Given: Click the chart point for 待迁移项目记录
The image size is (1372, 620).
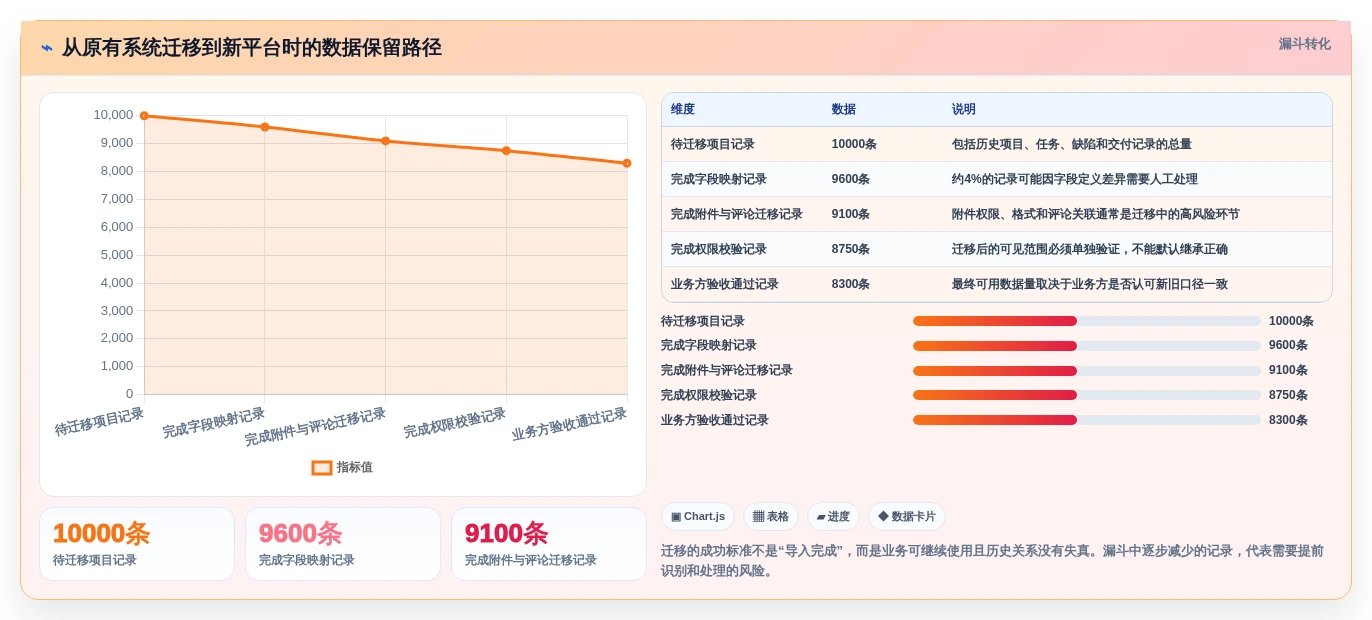Looking at the screenshot, I should click(x=144, y=116).
